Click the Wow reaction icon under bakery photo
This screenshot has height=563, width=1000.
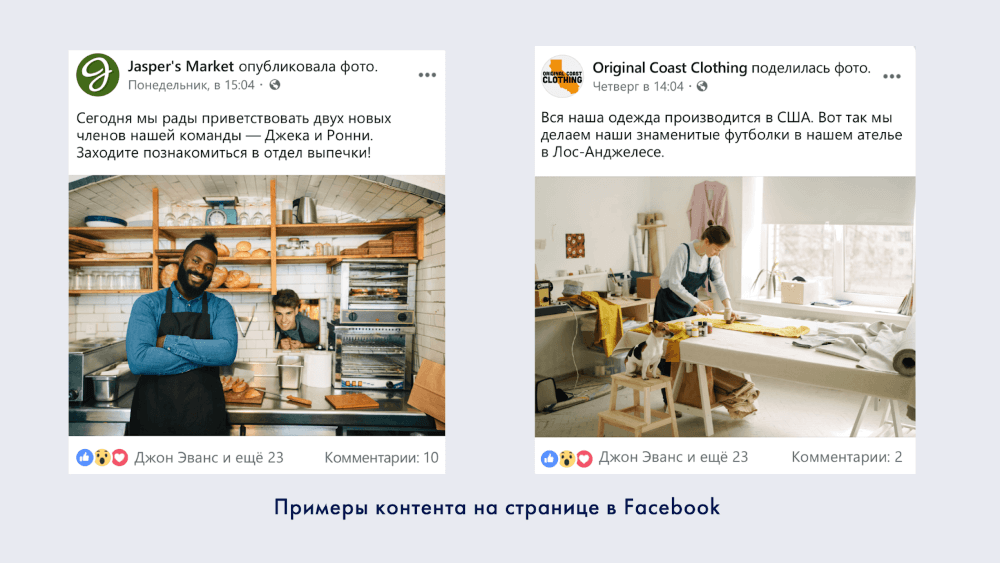click(102, 457)
